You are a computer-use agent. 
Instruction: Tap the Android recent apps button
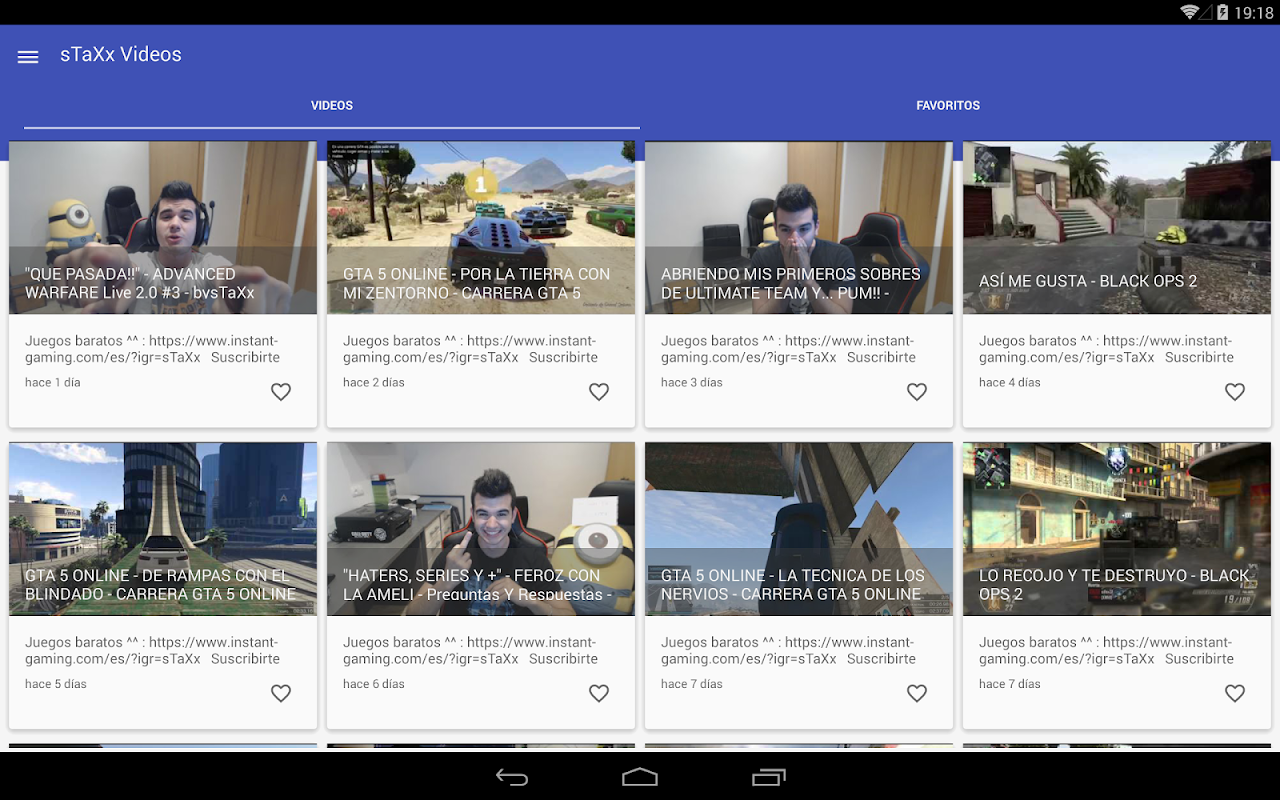[x=768, y=777]
